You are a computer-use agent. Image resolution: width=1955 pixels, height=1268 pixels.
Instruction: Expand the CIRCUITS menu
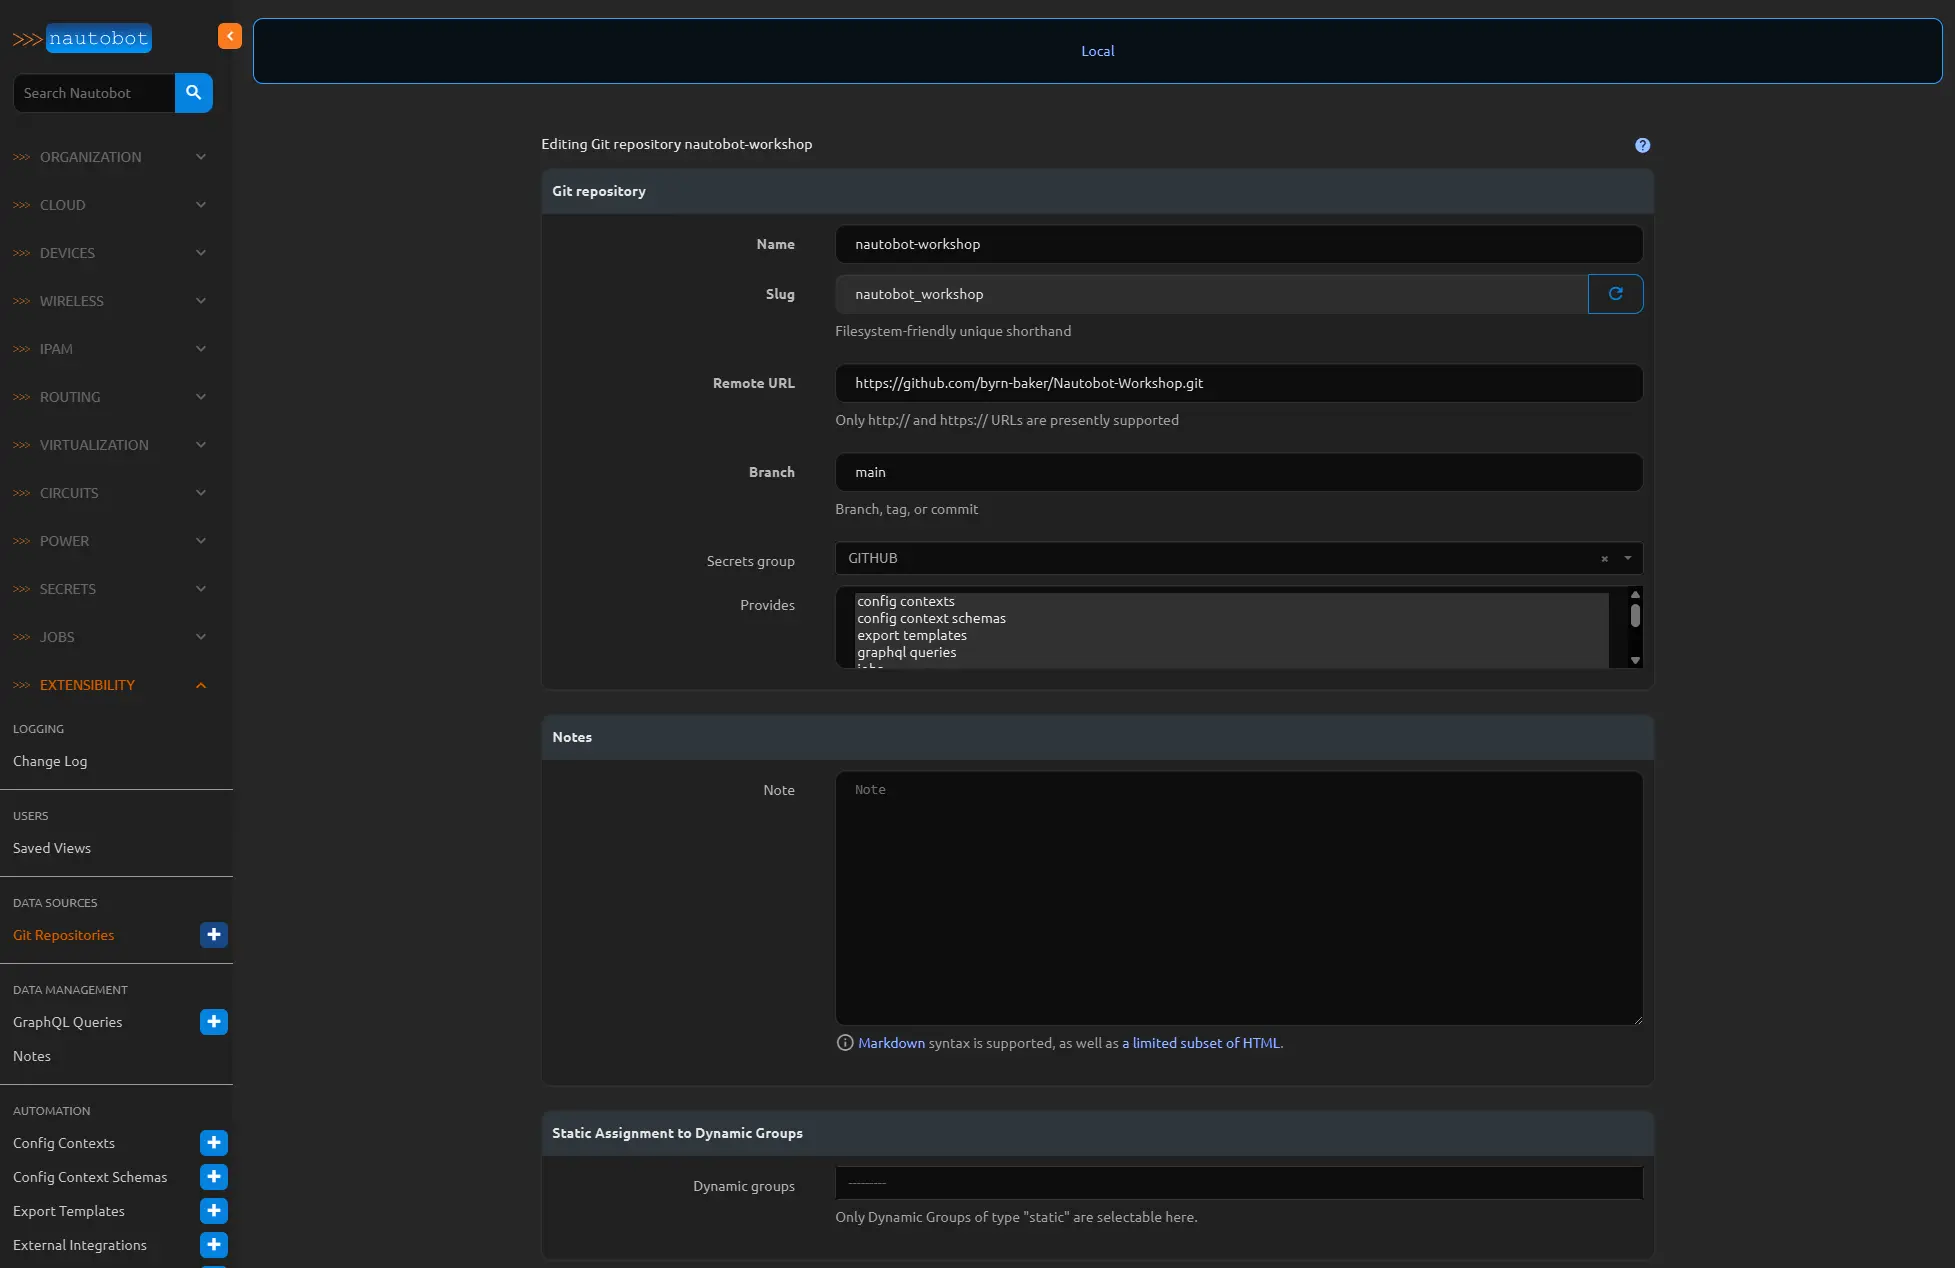pos(110,493)
